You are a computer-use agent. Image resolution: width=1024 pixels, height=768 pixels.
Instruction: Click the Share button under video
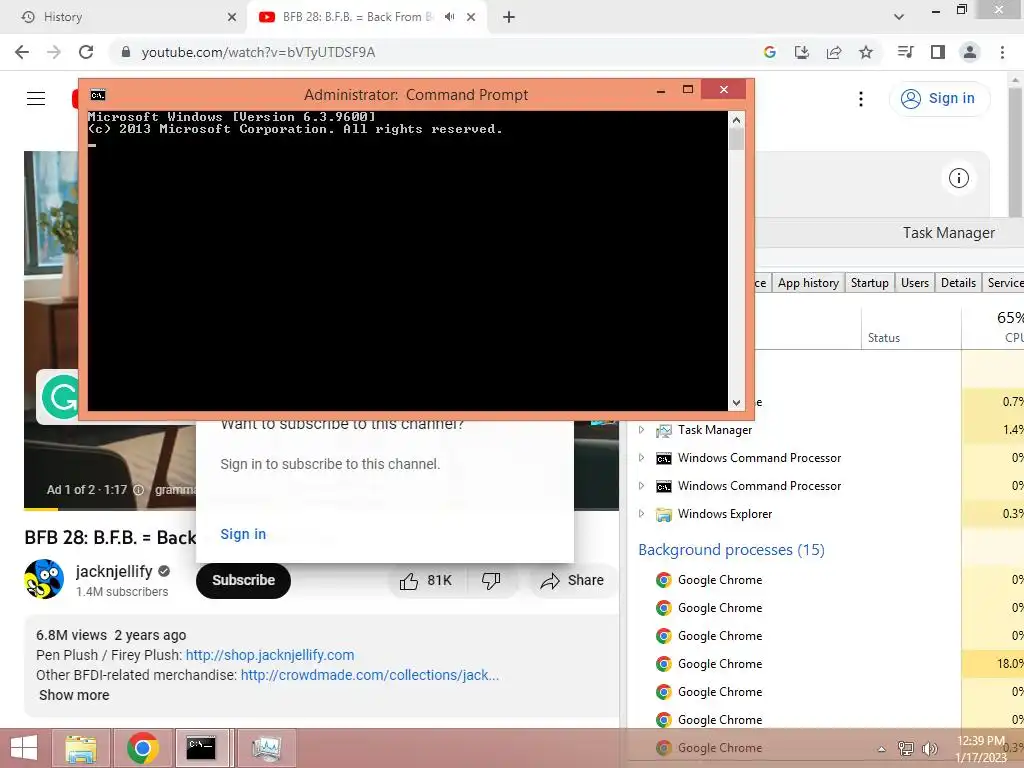(x=572, y=581)
